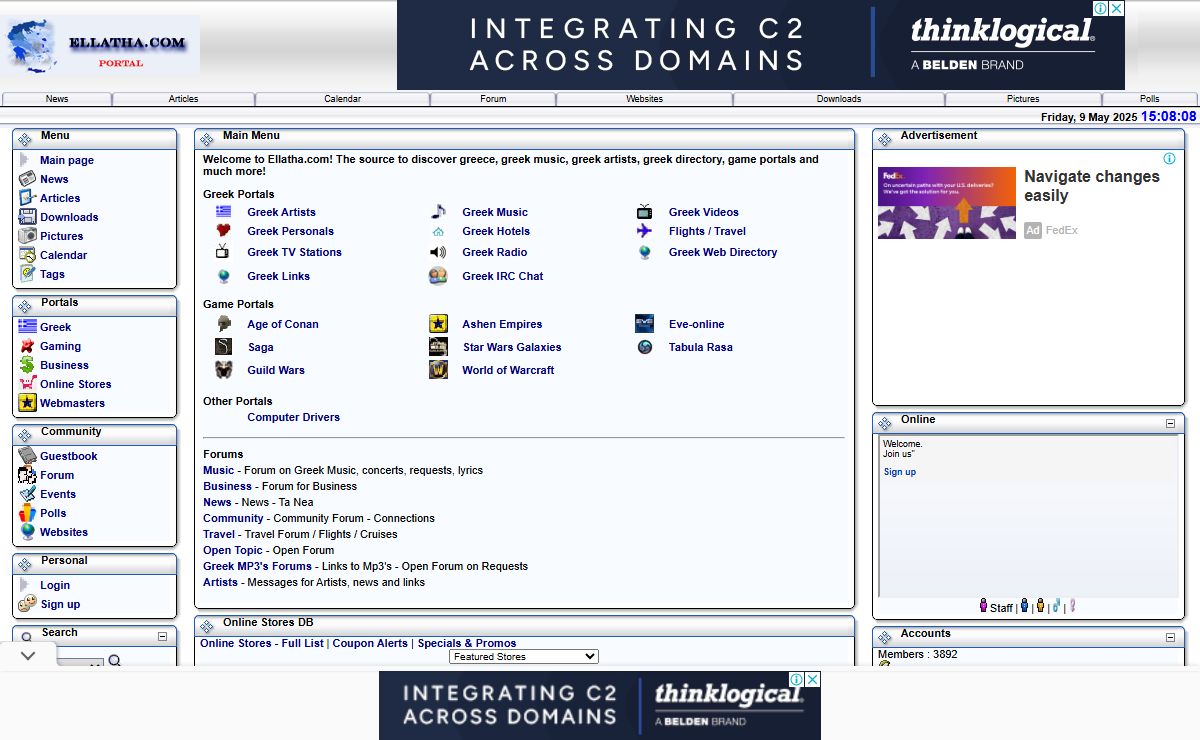The width and height of the screenshot is (1200, 740).
Task: Open Articles in the top navigation bar
Action: 184,99
